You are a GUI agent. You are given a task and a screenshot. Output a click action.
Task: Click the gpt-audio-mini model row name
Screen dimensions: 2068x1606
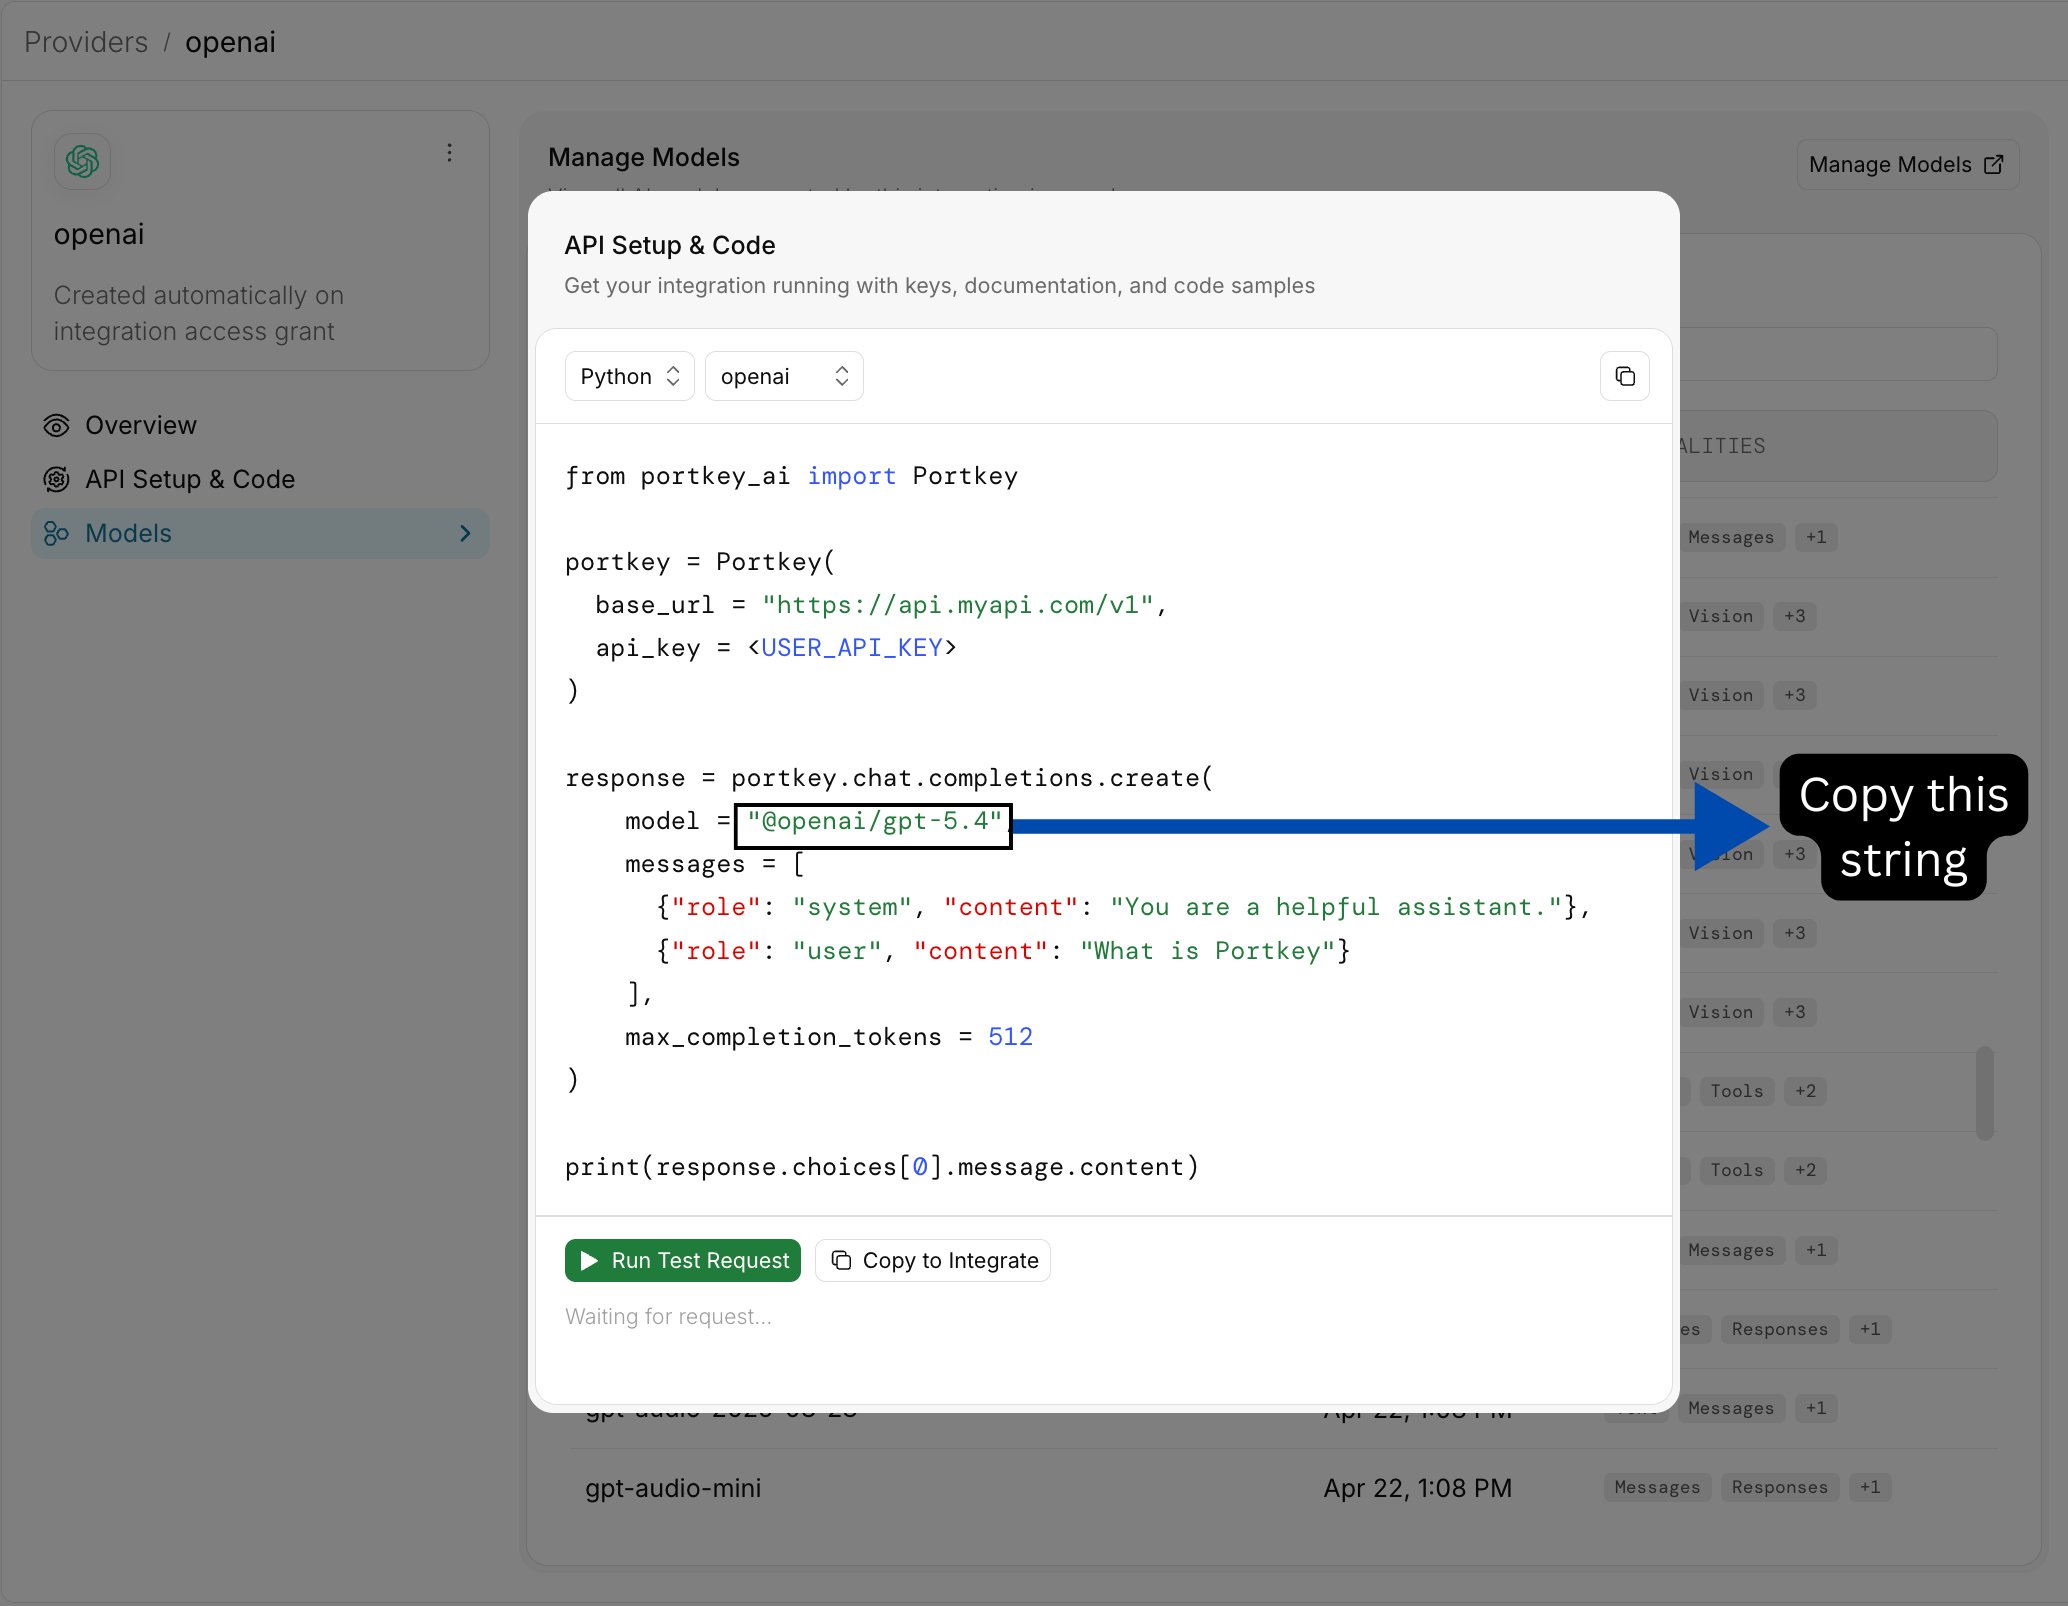coord(673,1488)
